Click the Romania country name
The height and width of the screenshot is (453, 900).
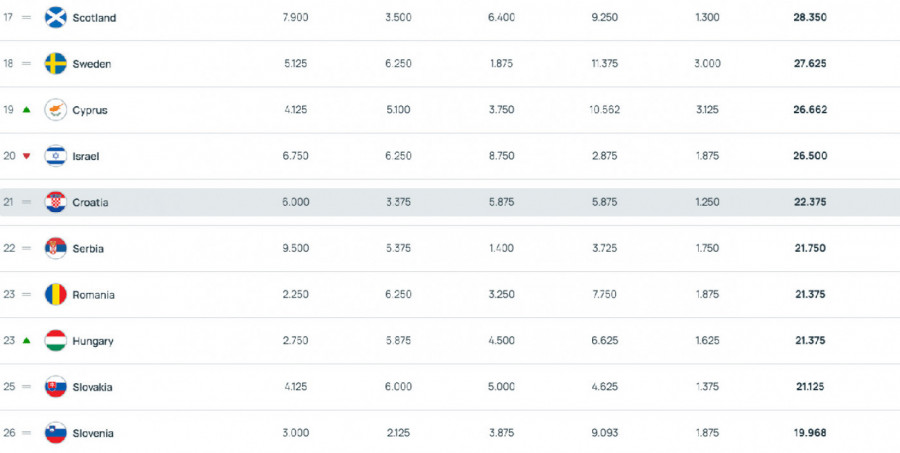pyautogui.click(x=94, y=295)
